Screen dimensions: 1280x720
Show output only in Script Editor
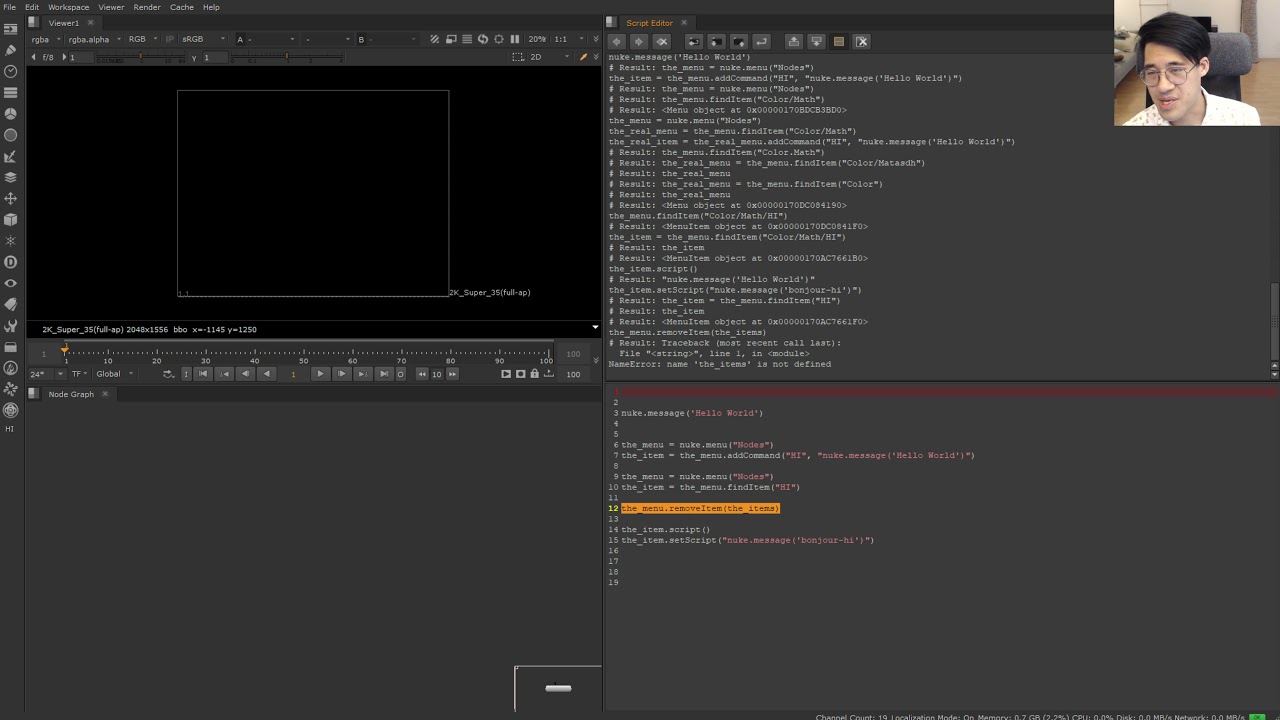pos(816,41)
